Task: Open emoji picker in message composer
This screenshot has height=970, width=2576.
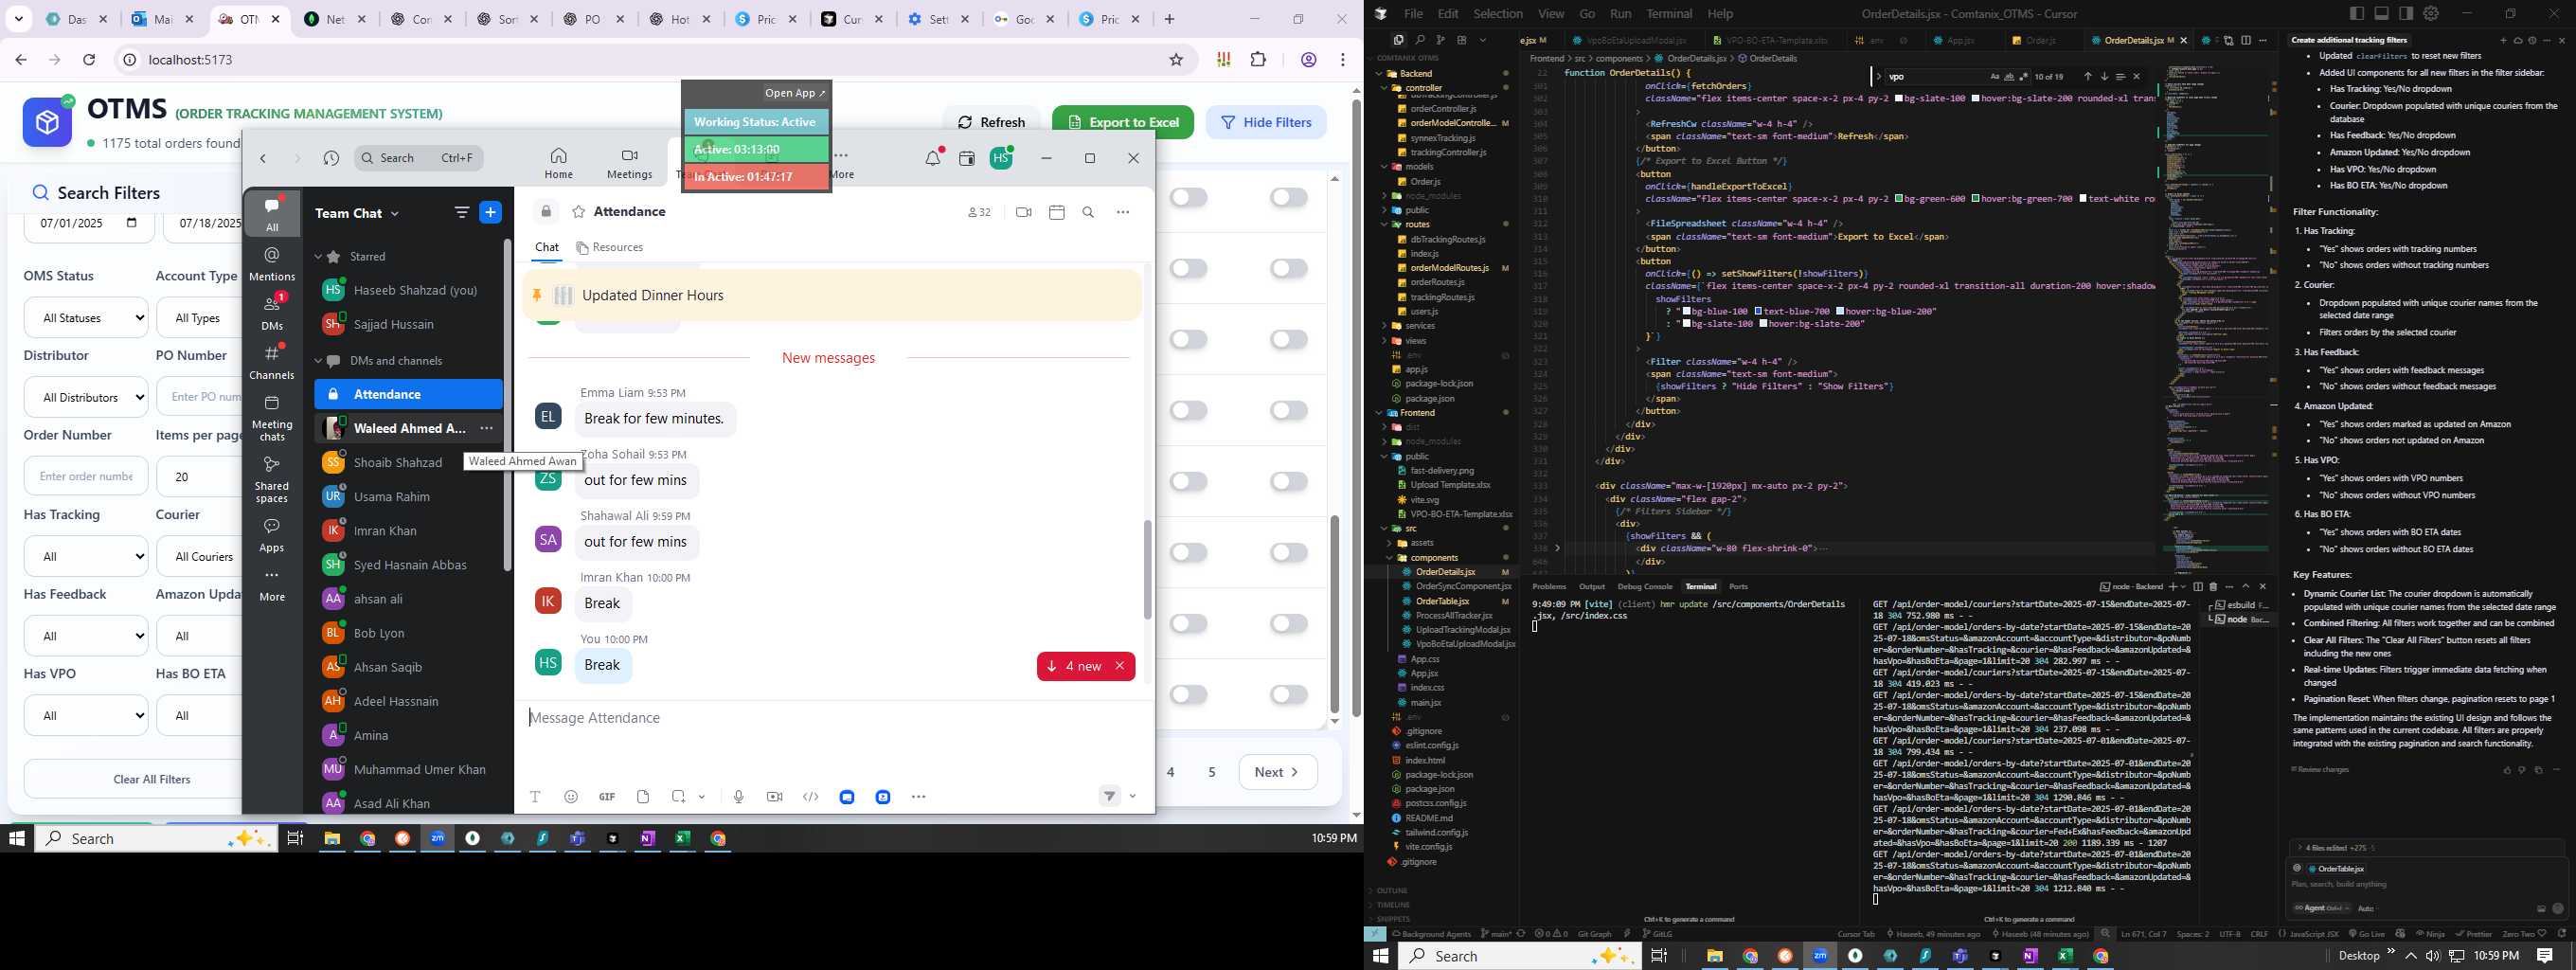Action: point(571,797)
